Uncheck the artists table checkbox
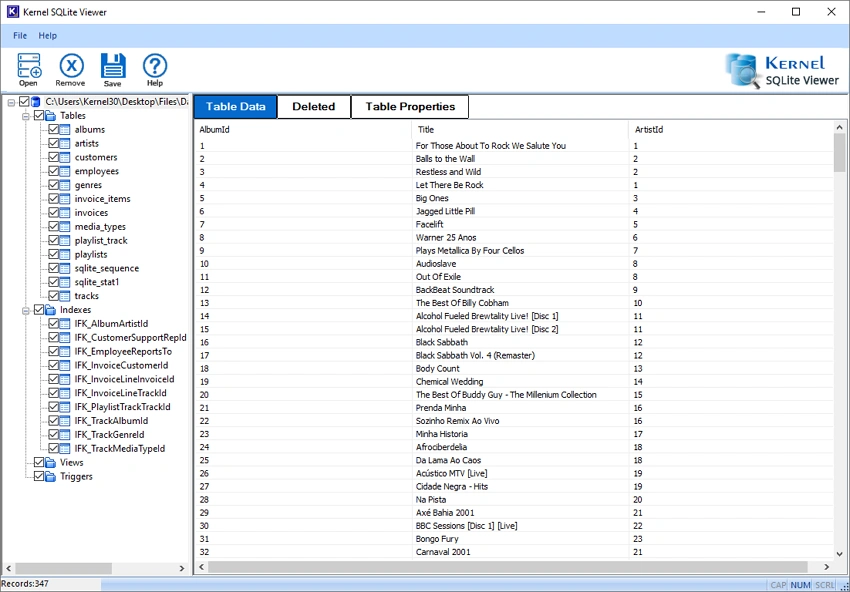Viewport: 850px width, 592px height. coord(53,143)
